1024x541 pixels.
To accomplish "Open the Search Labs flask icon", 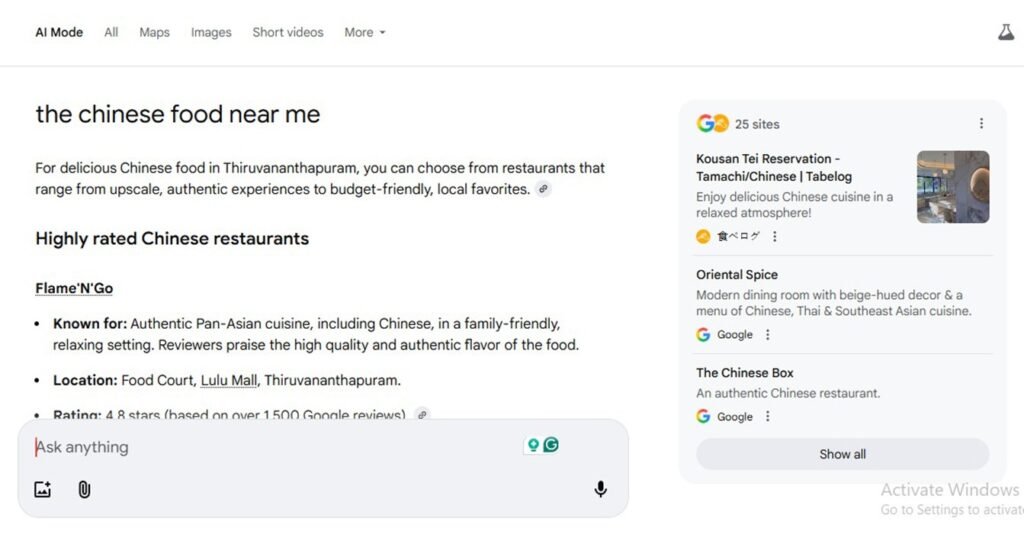I will [1005, 32].
